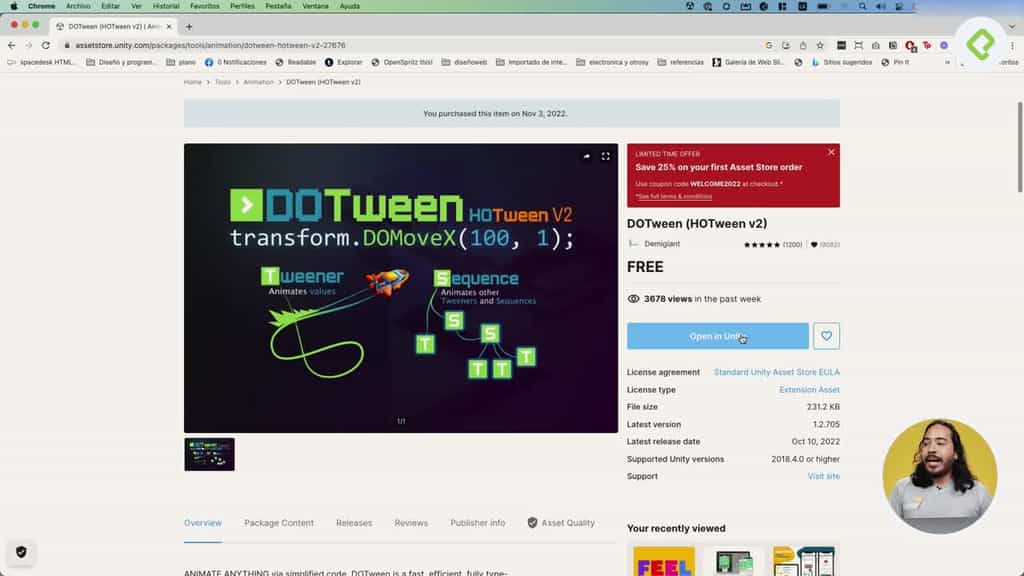Open the Ventana menu
The width and height of the screenshot is (1024, 576).
pos(315,6)
